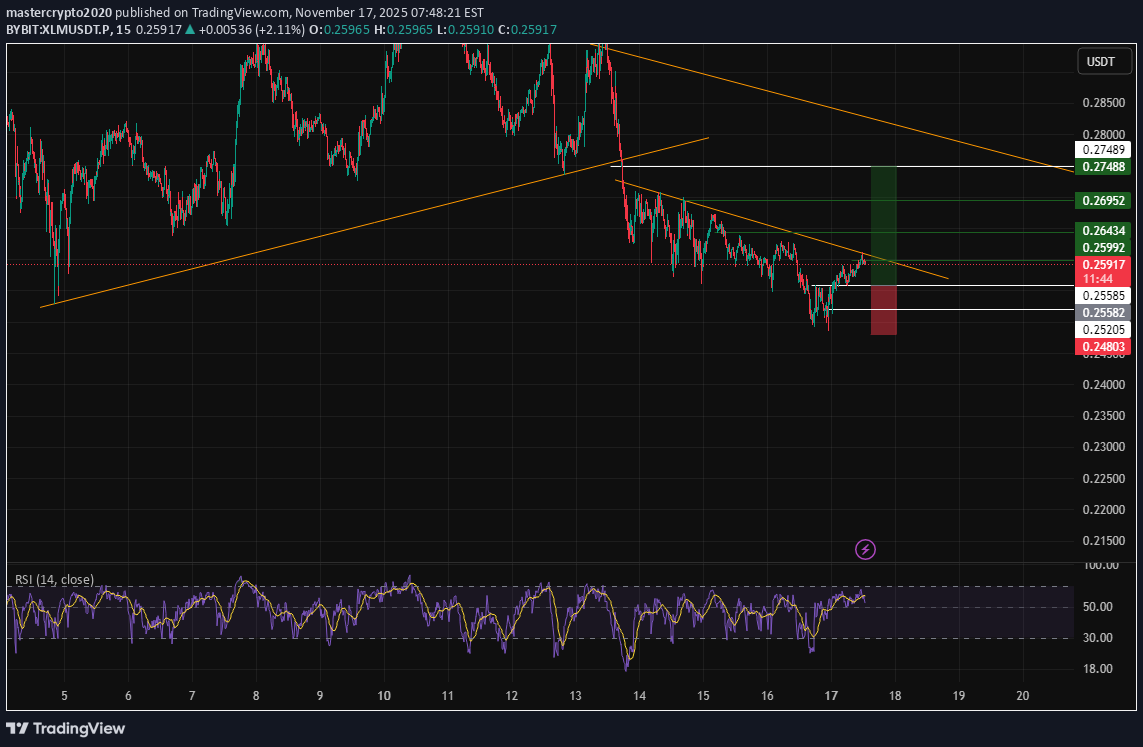Click the RSI (14, close) indicator label

pos(54,580)
